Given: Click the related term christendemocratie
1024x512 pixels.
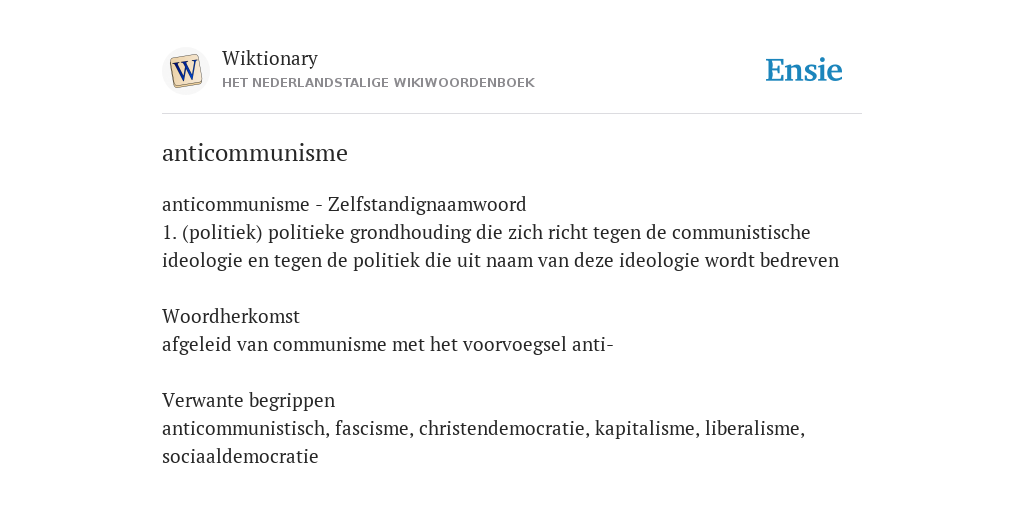Looking at the screenshot, I should coord(504,428).
